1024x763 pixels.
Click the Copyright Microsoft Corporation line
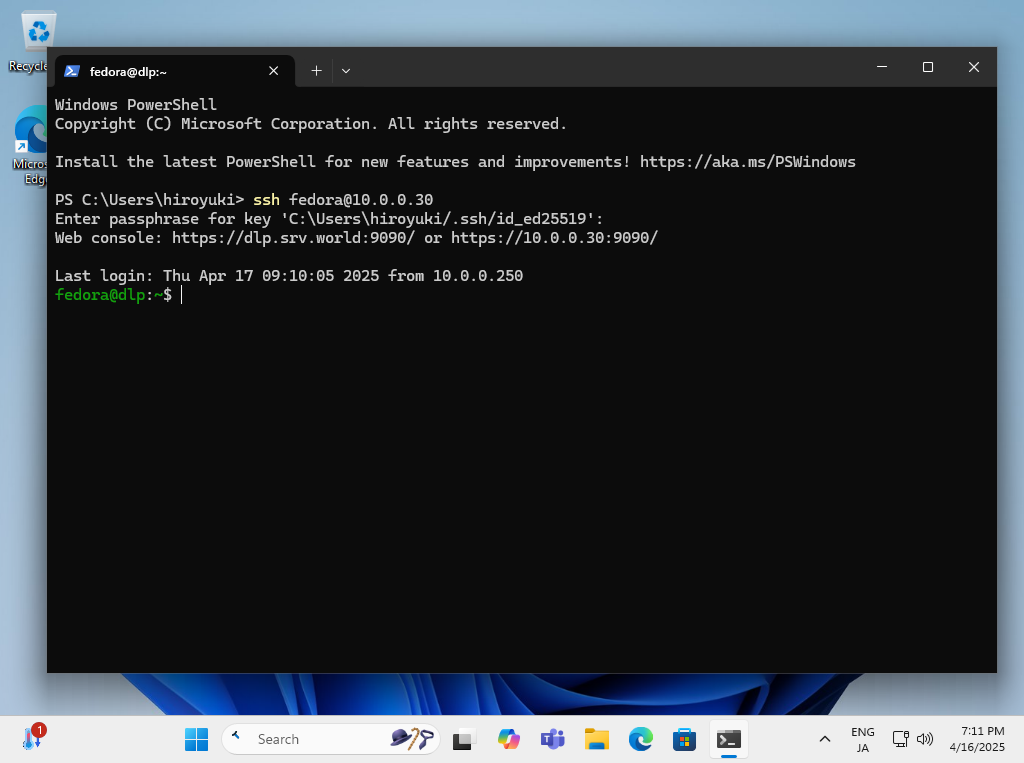click(311, 124)
